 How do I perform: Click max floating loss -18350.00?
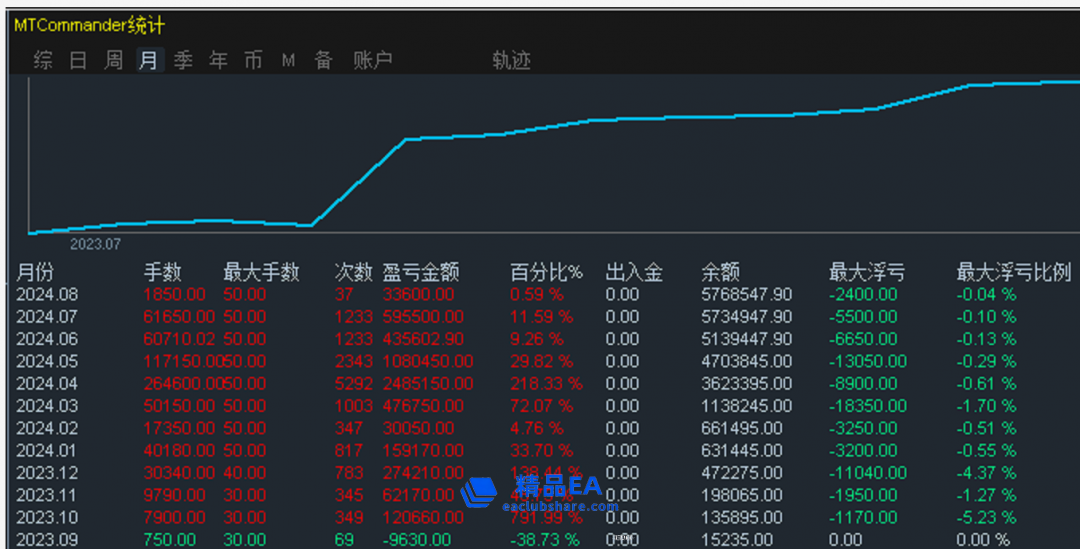(x=868, y=406)
